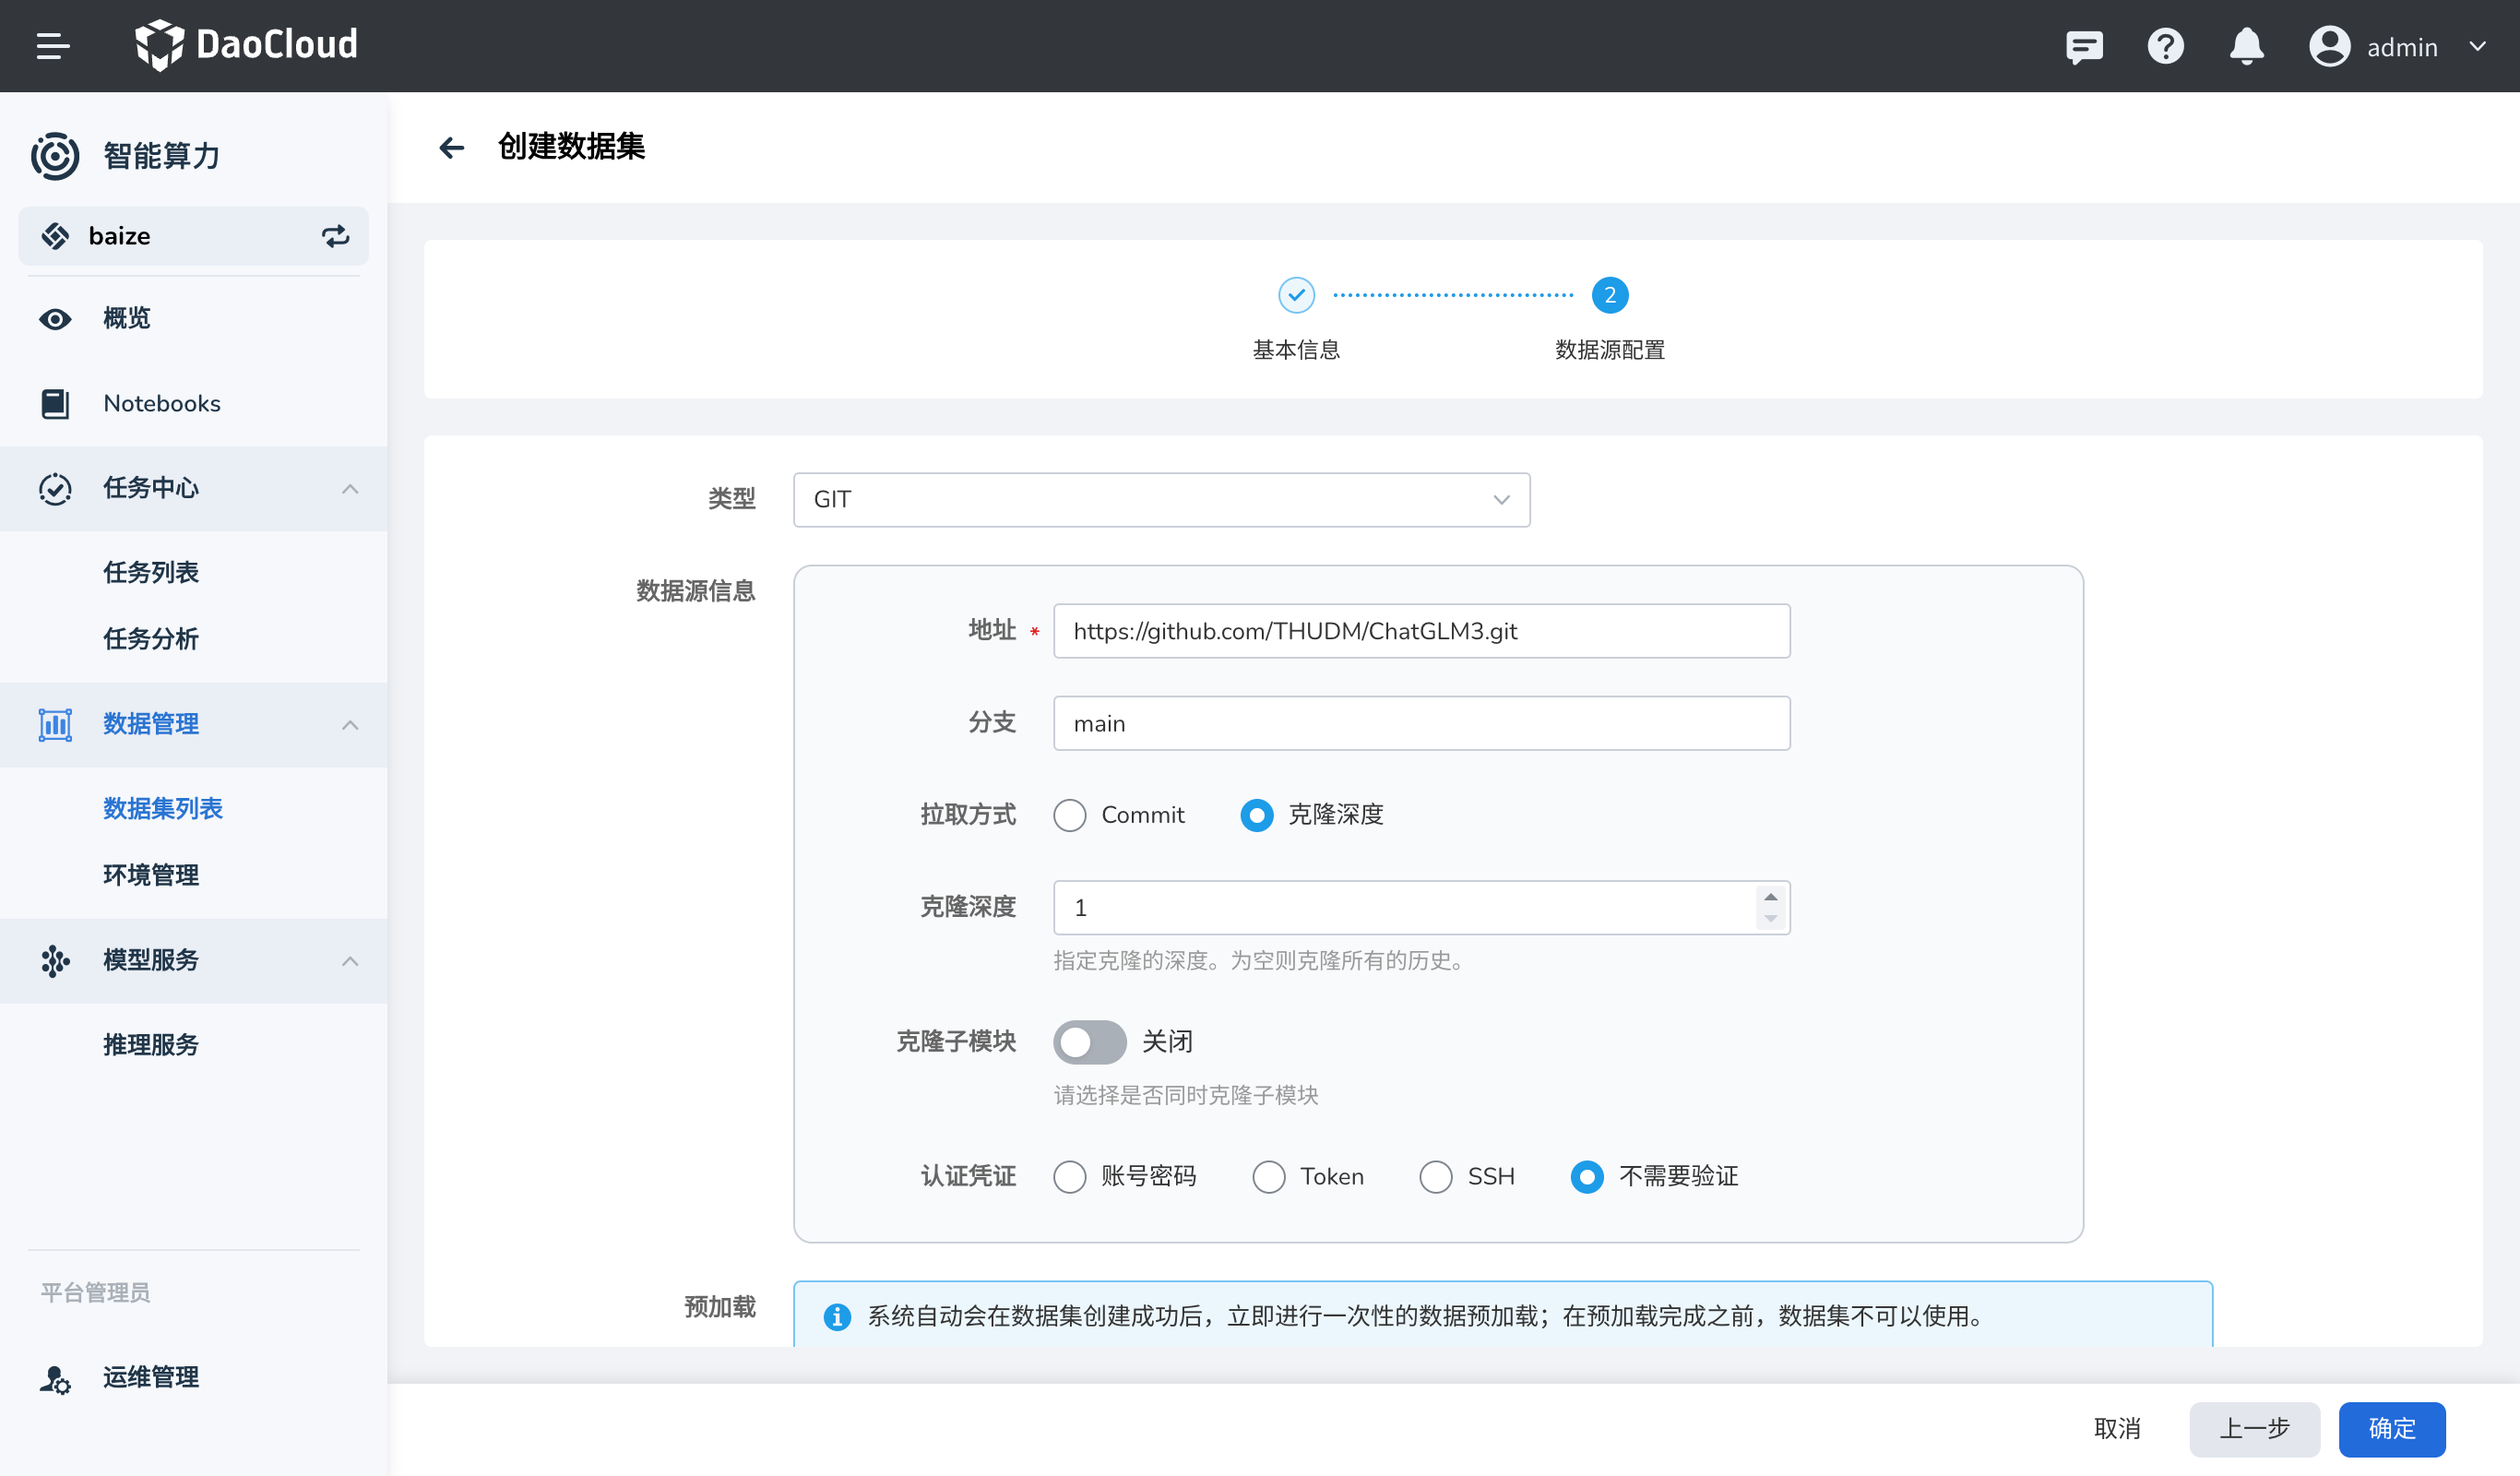Click the 概览 eye icon
2520x1476 pixels.
coord(55,319)
